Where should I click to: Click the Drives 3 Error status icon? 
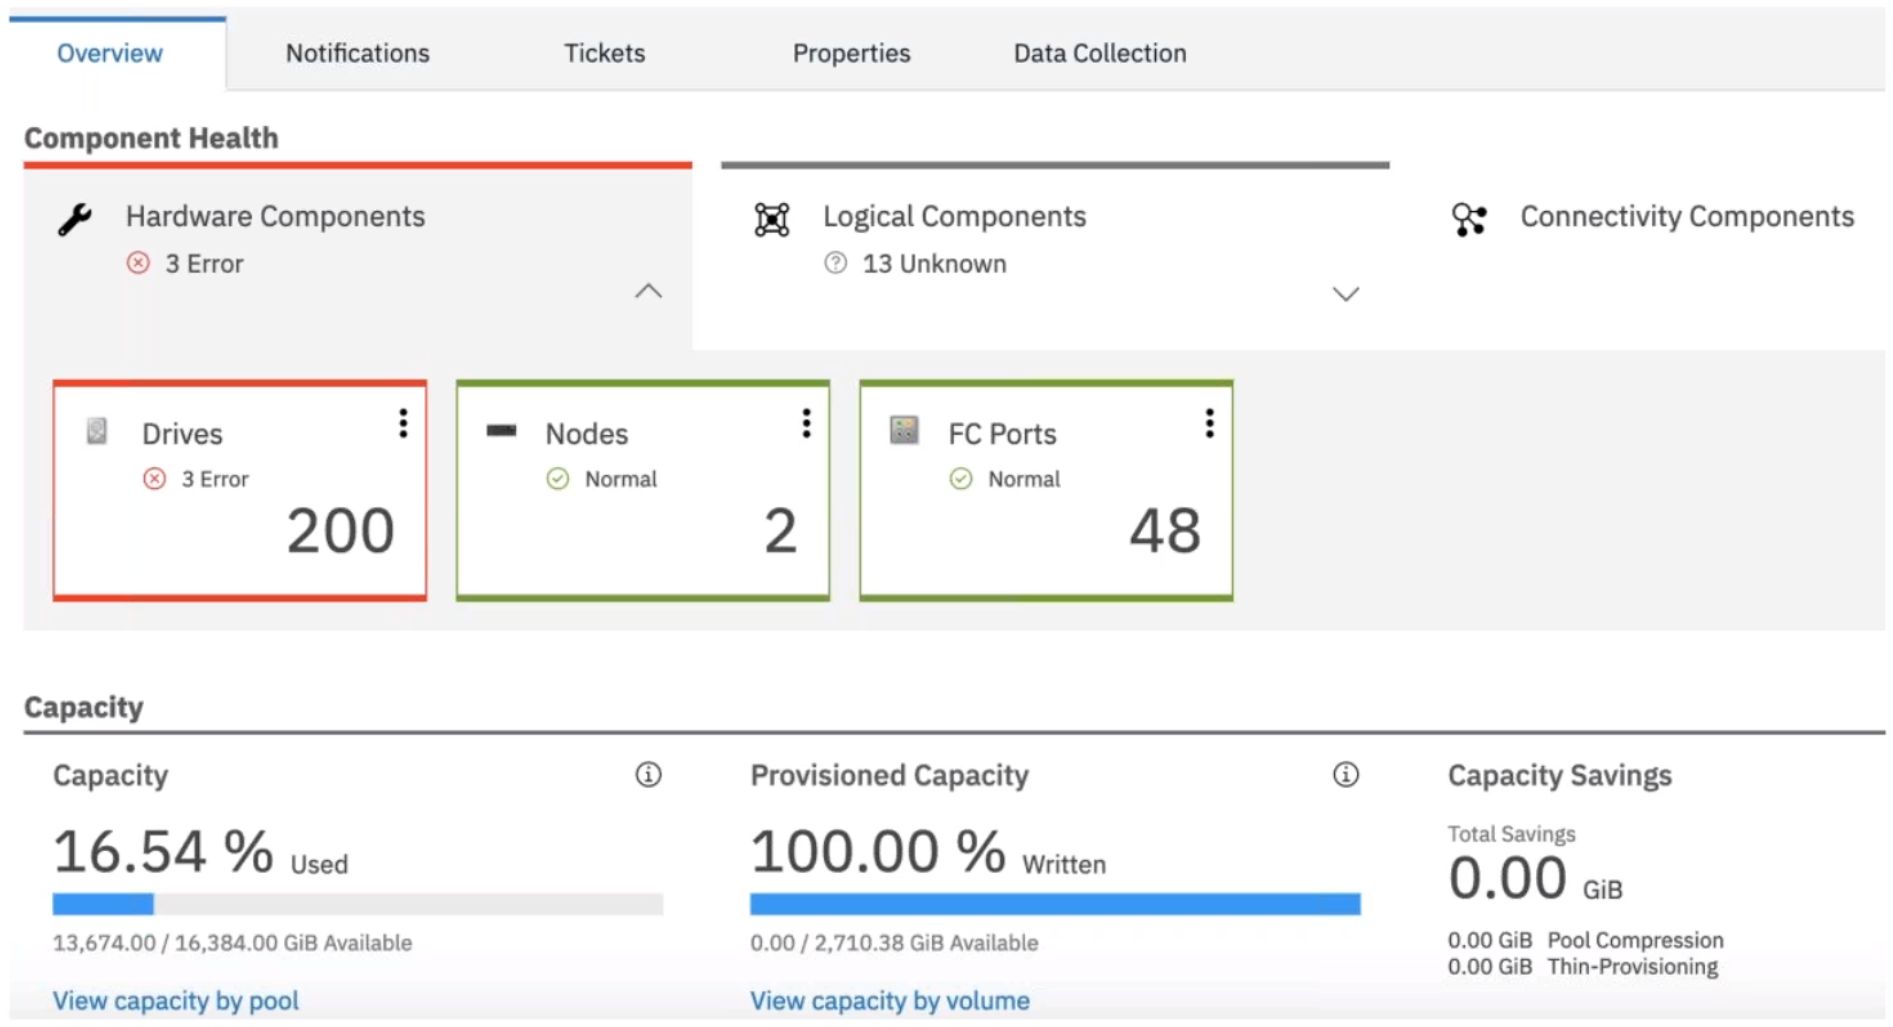click(154, 479)
